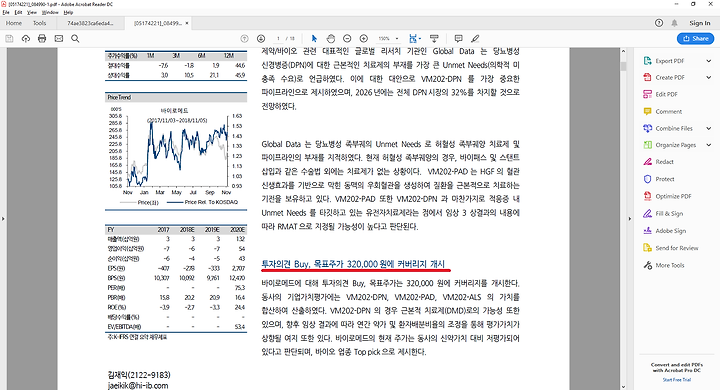
Task: Open Help question mark icon
Action: 659,23
